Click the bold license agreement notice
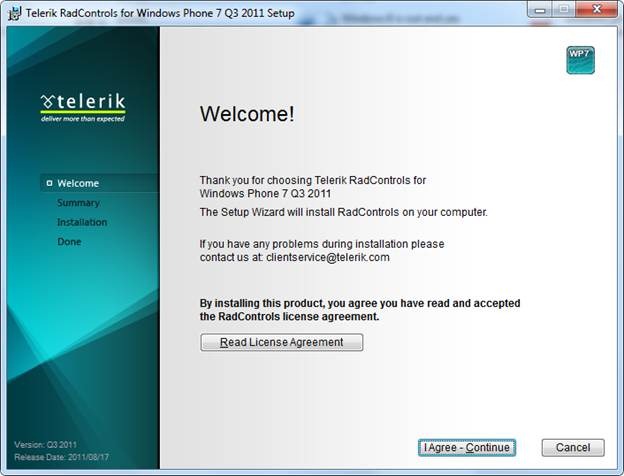The height and width of the screenshot is (476, 624). 359,310
